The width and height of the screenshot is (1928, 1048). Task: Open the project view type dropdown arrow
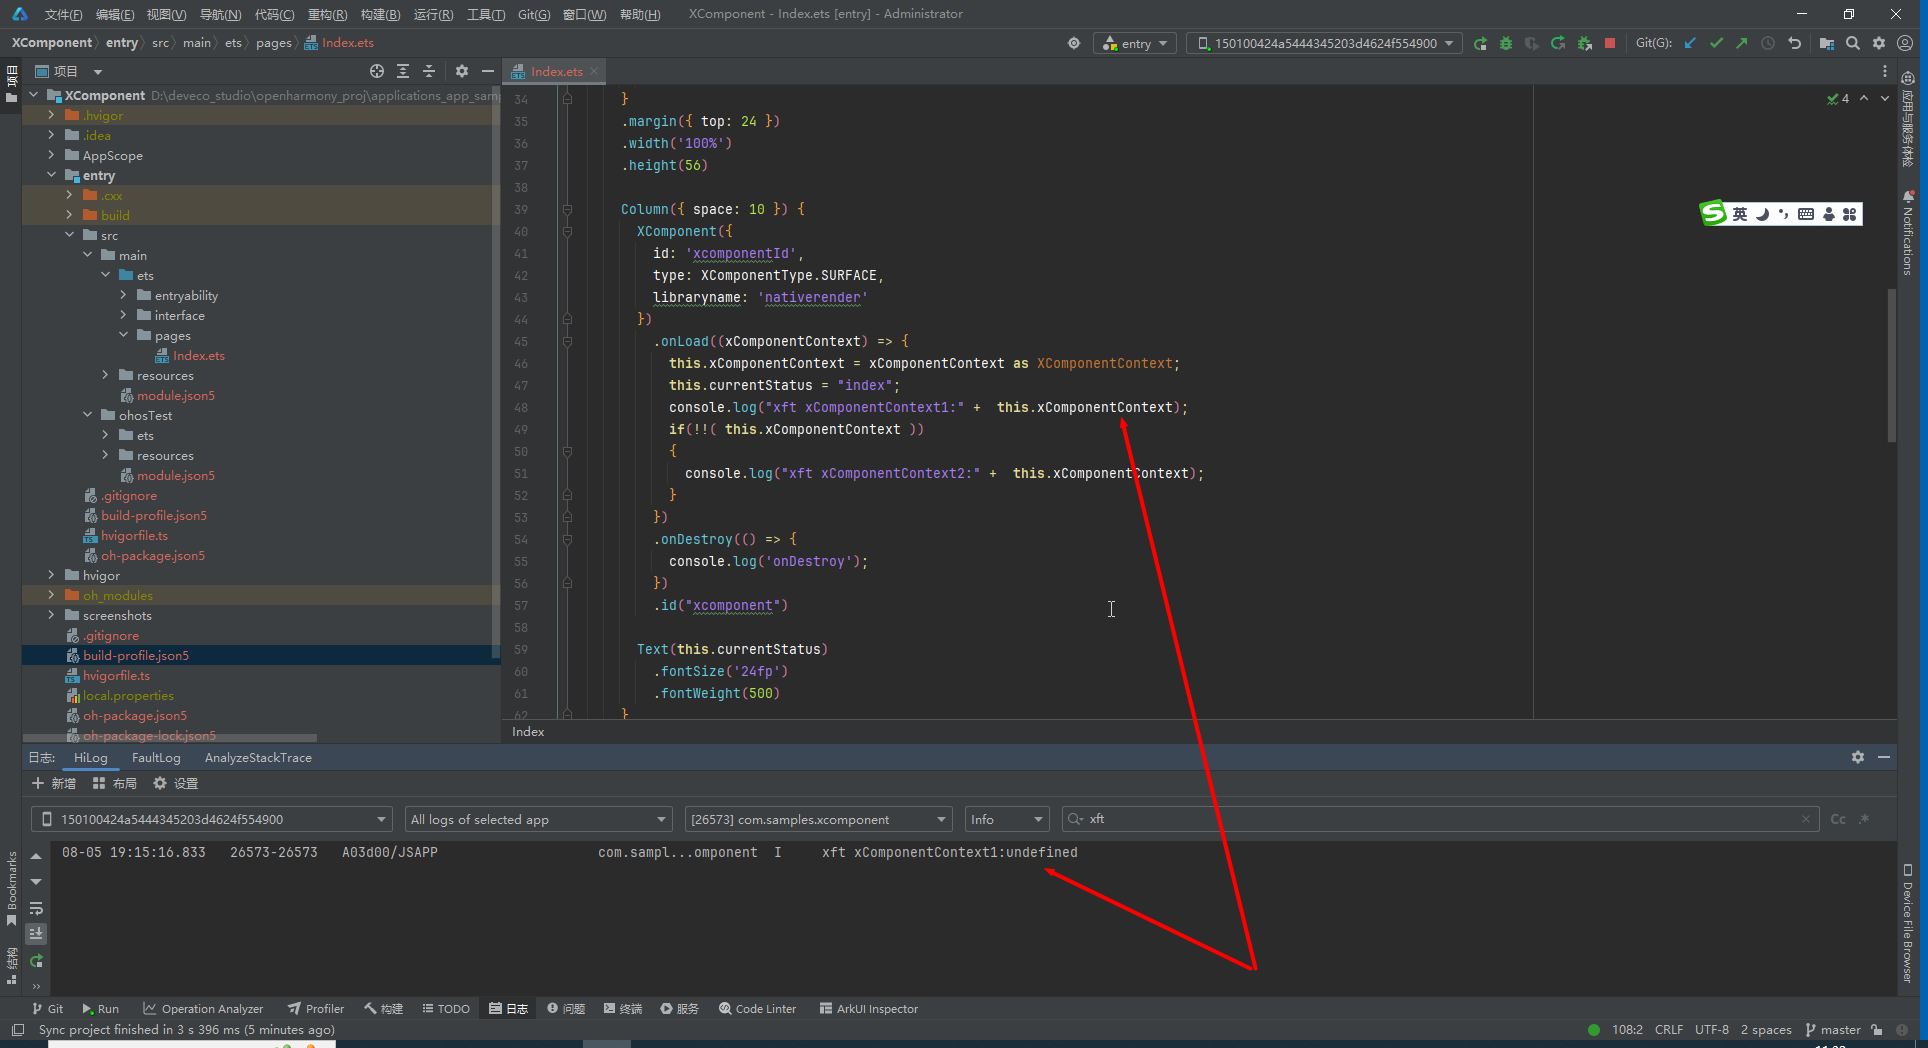[98, 72]
